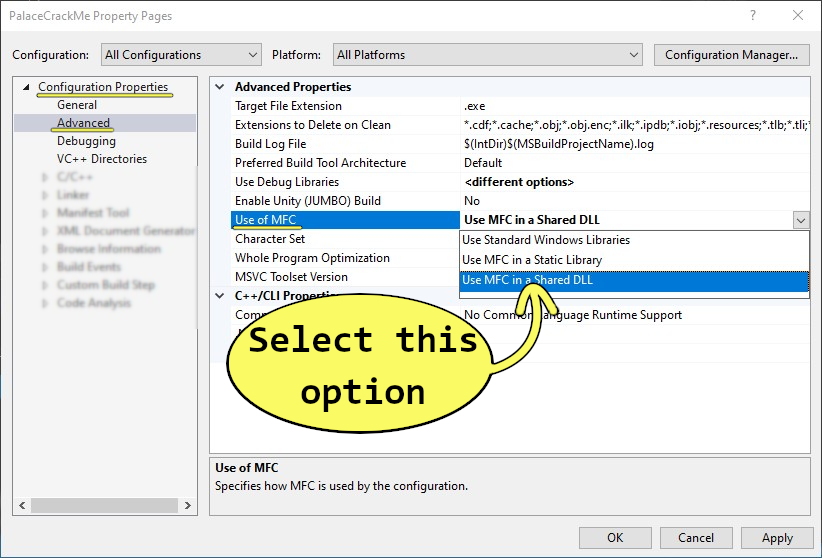This screenshot has height=558, width=822.
Task: Select the Use of MFC property
Action: (x=345, y=220)
